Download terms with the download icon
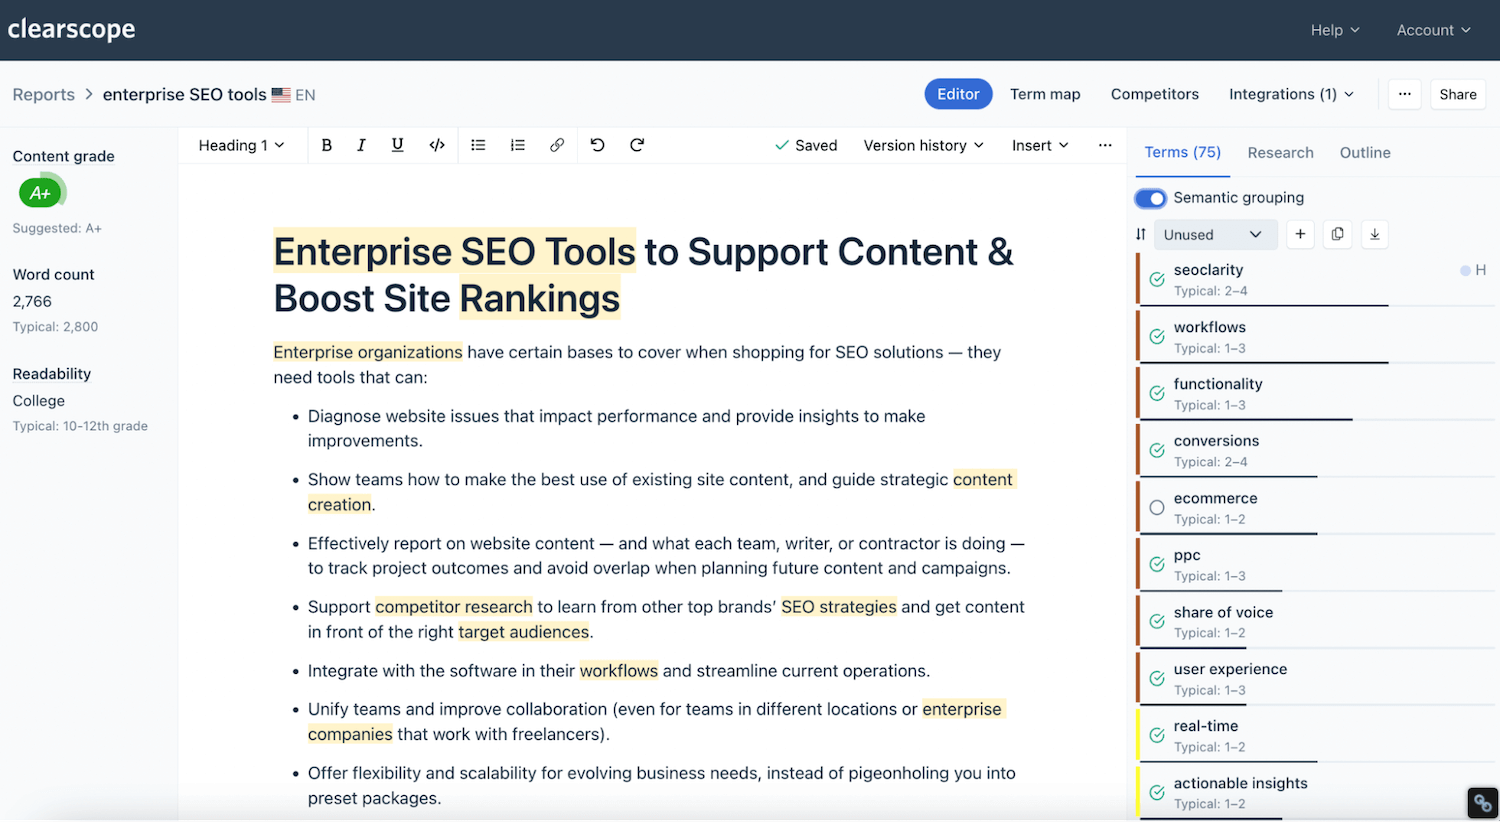The height and width of the screenshot is (822, 1500). (x=1374, y=234)
